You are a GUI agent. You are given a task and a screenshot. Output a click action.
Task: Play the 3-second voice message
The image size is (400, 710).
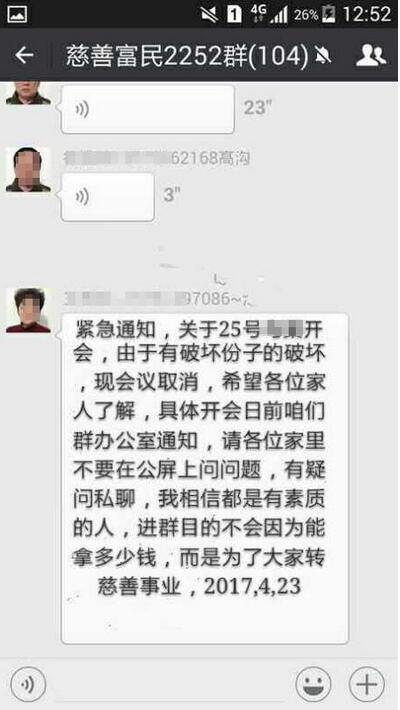tap(108, 197)
